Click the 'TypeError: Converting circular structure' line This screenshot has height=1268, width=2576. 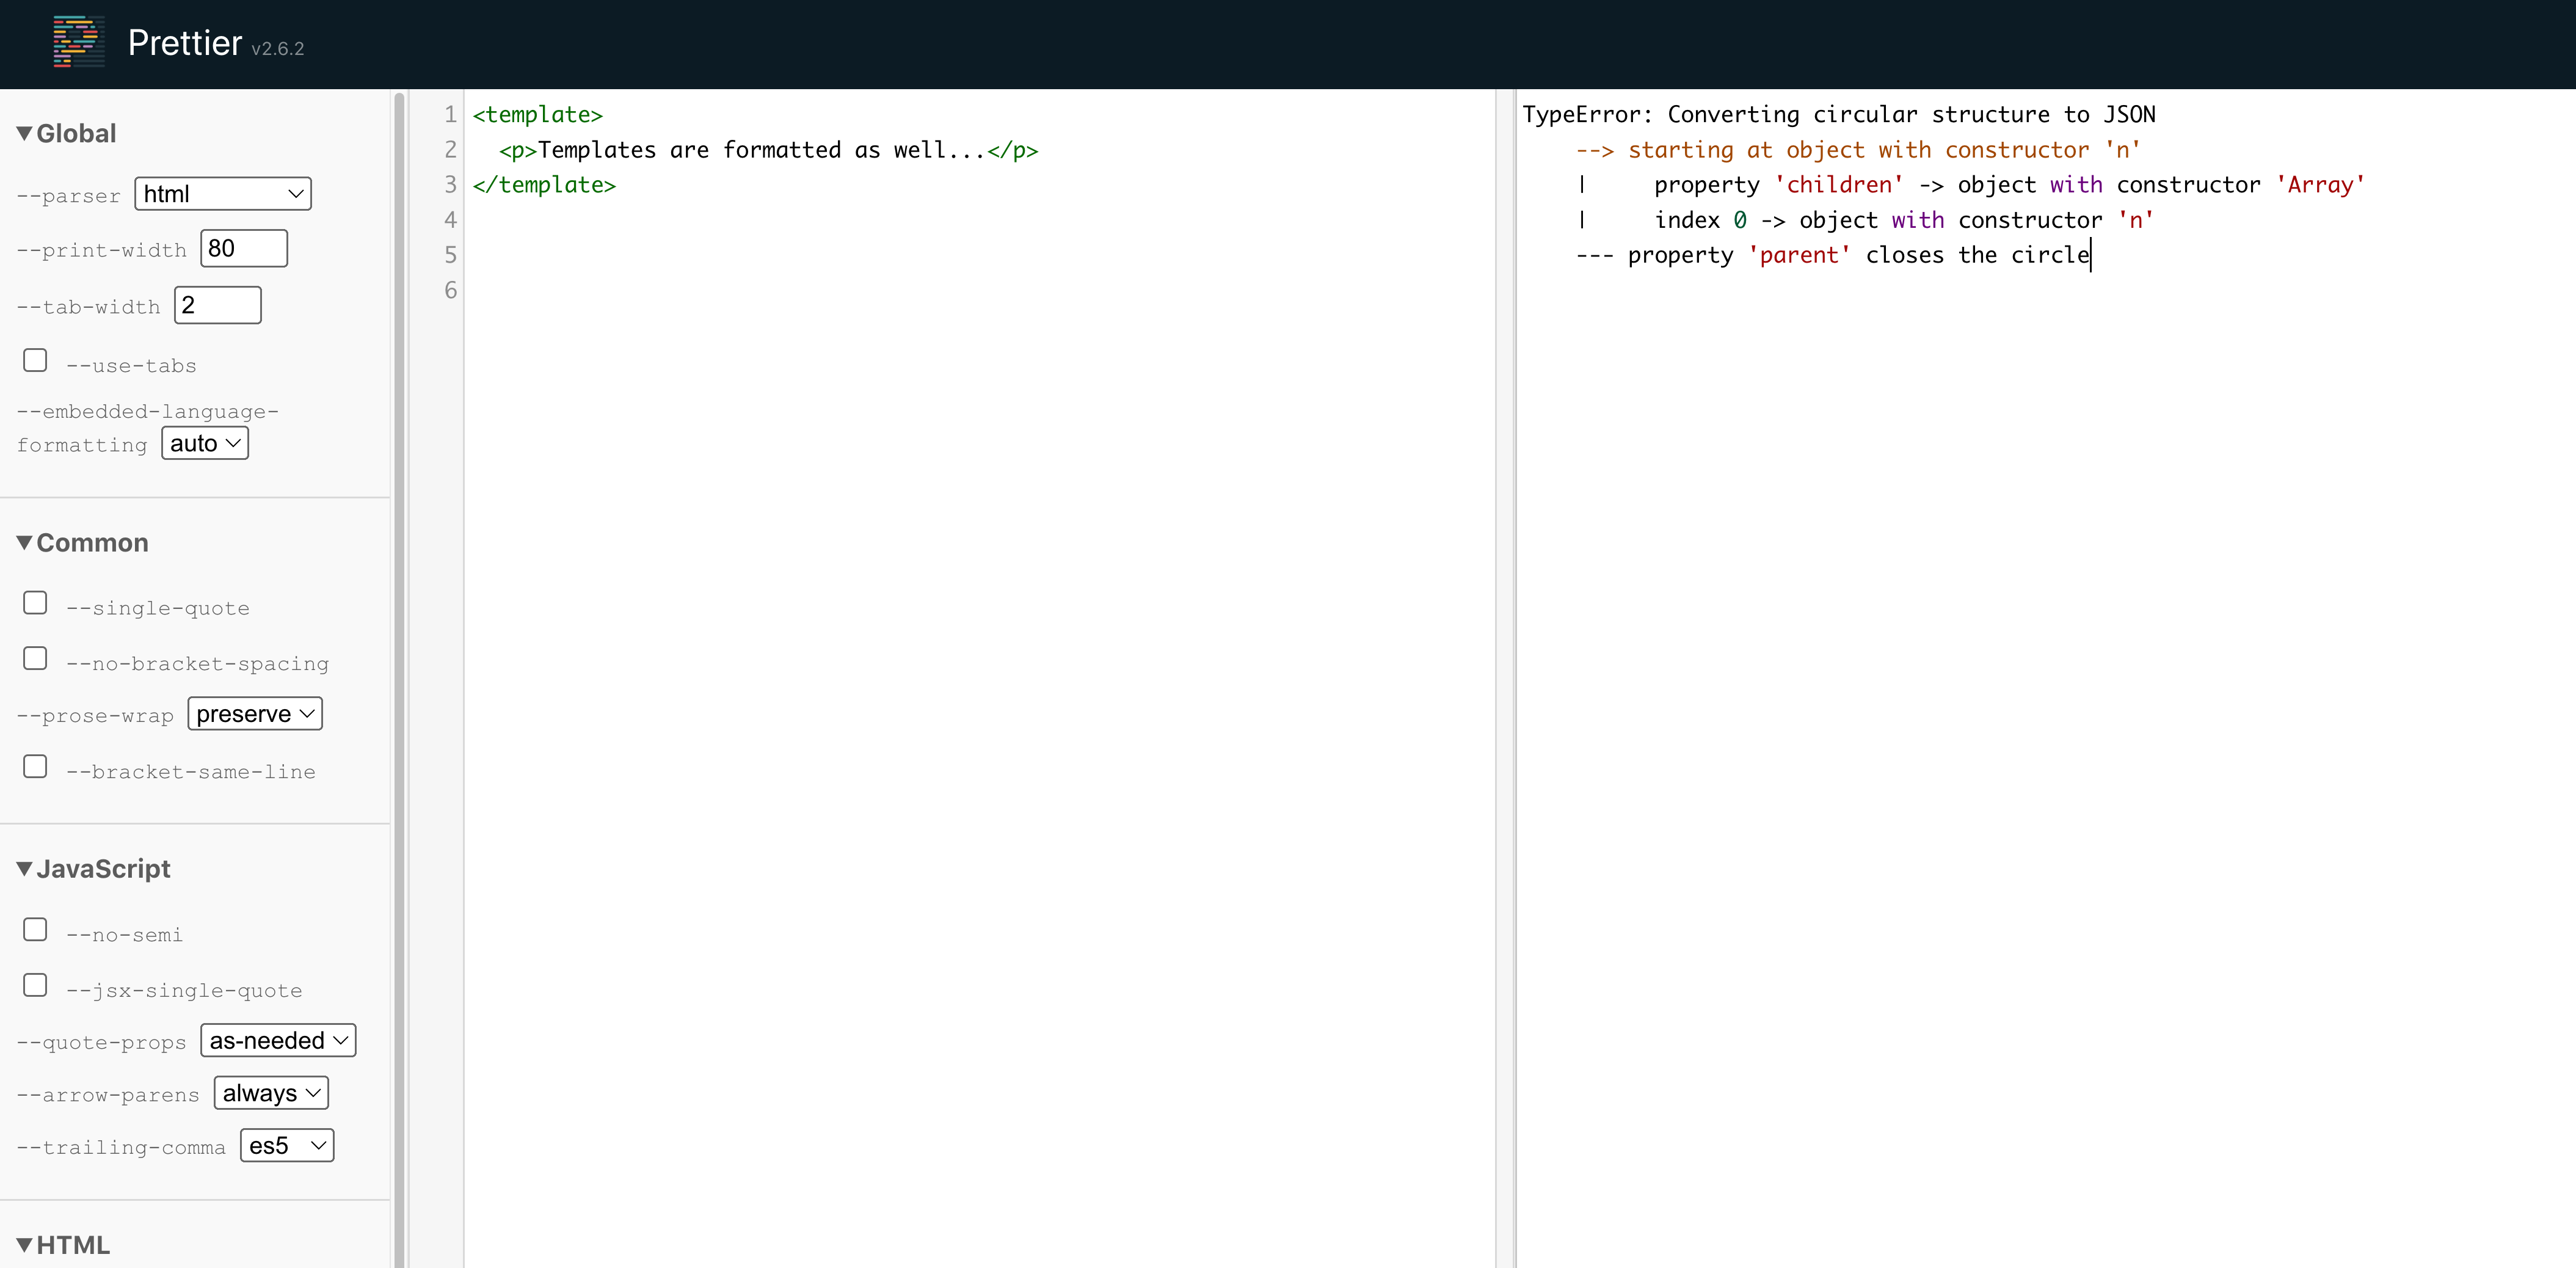(x=1838, y=115)
